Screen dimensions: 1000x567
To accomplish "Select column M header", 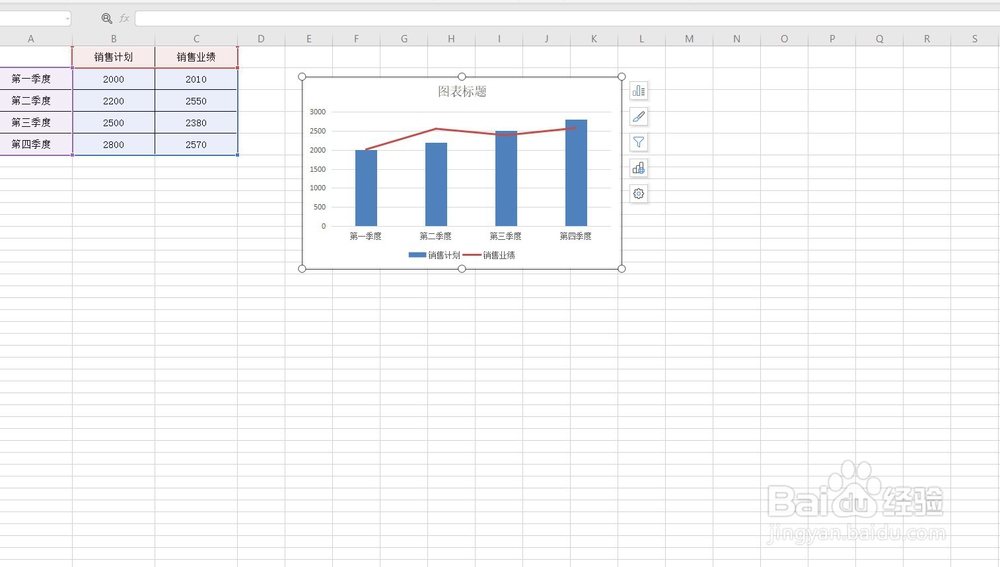I will click(689, 39).
